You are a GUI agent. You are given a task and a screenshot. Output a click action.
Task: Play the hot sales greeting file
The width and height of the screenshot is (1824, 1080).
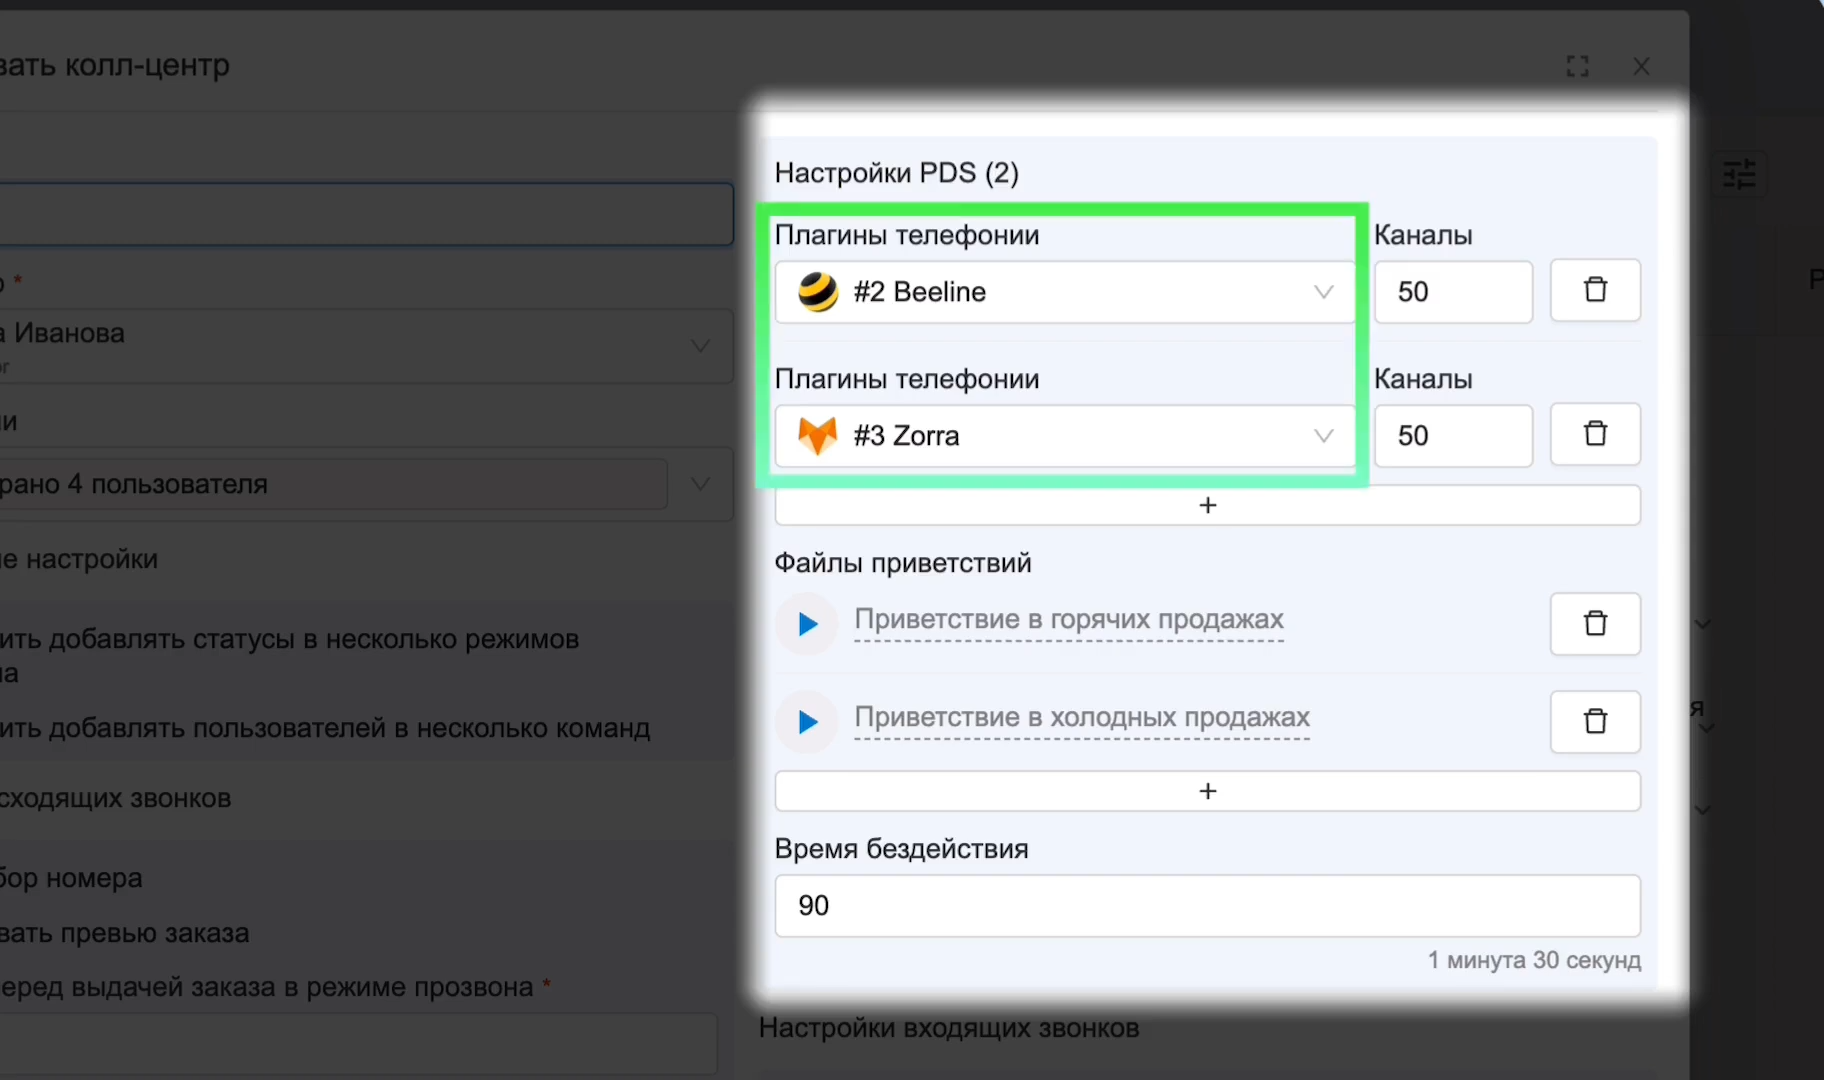[x=807, y=624]
